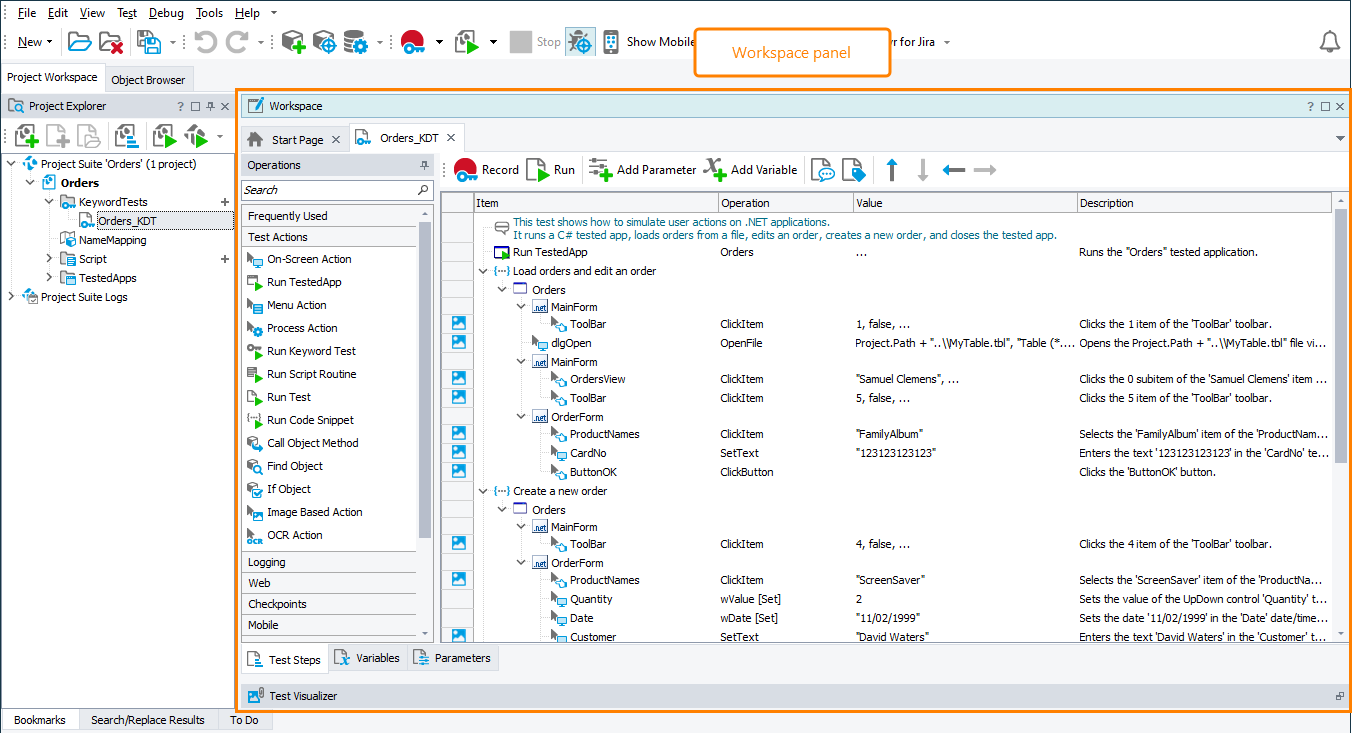Collapse the 'Create a new order' group
The height and width of the screenshot is (733, 1352).
coord(483,490)
